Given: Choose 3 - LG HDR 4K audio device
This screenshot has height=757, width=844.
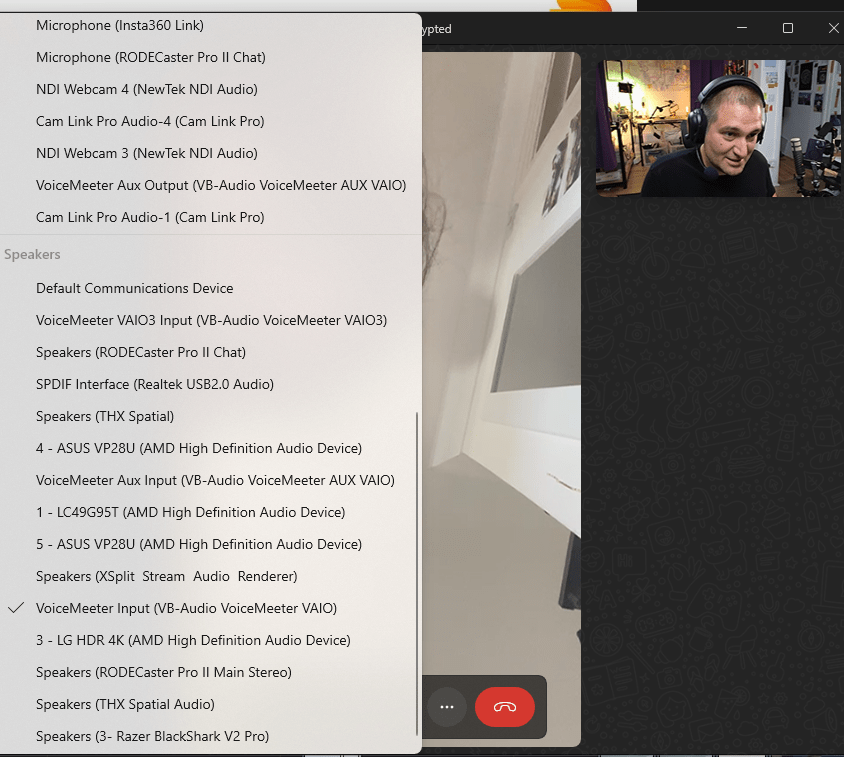Looking at the screenshot, I should 210,641.
